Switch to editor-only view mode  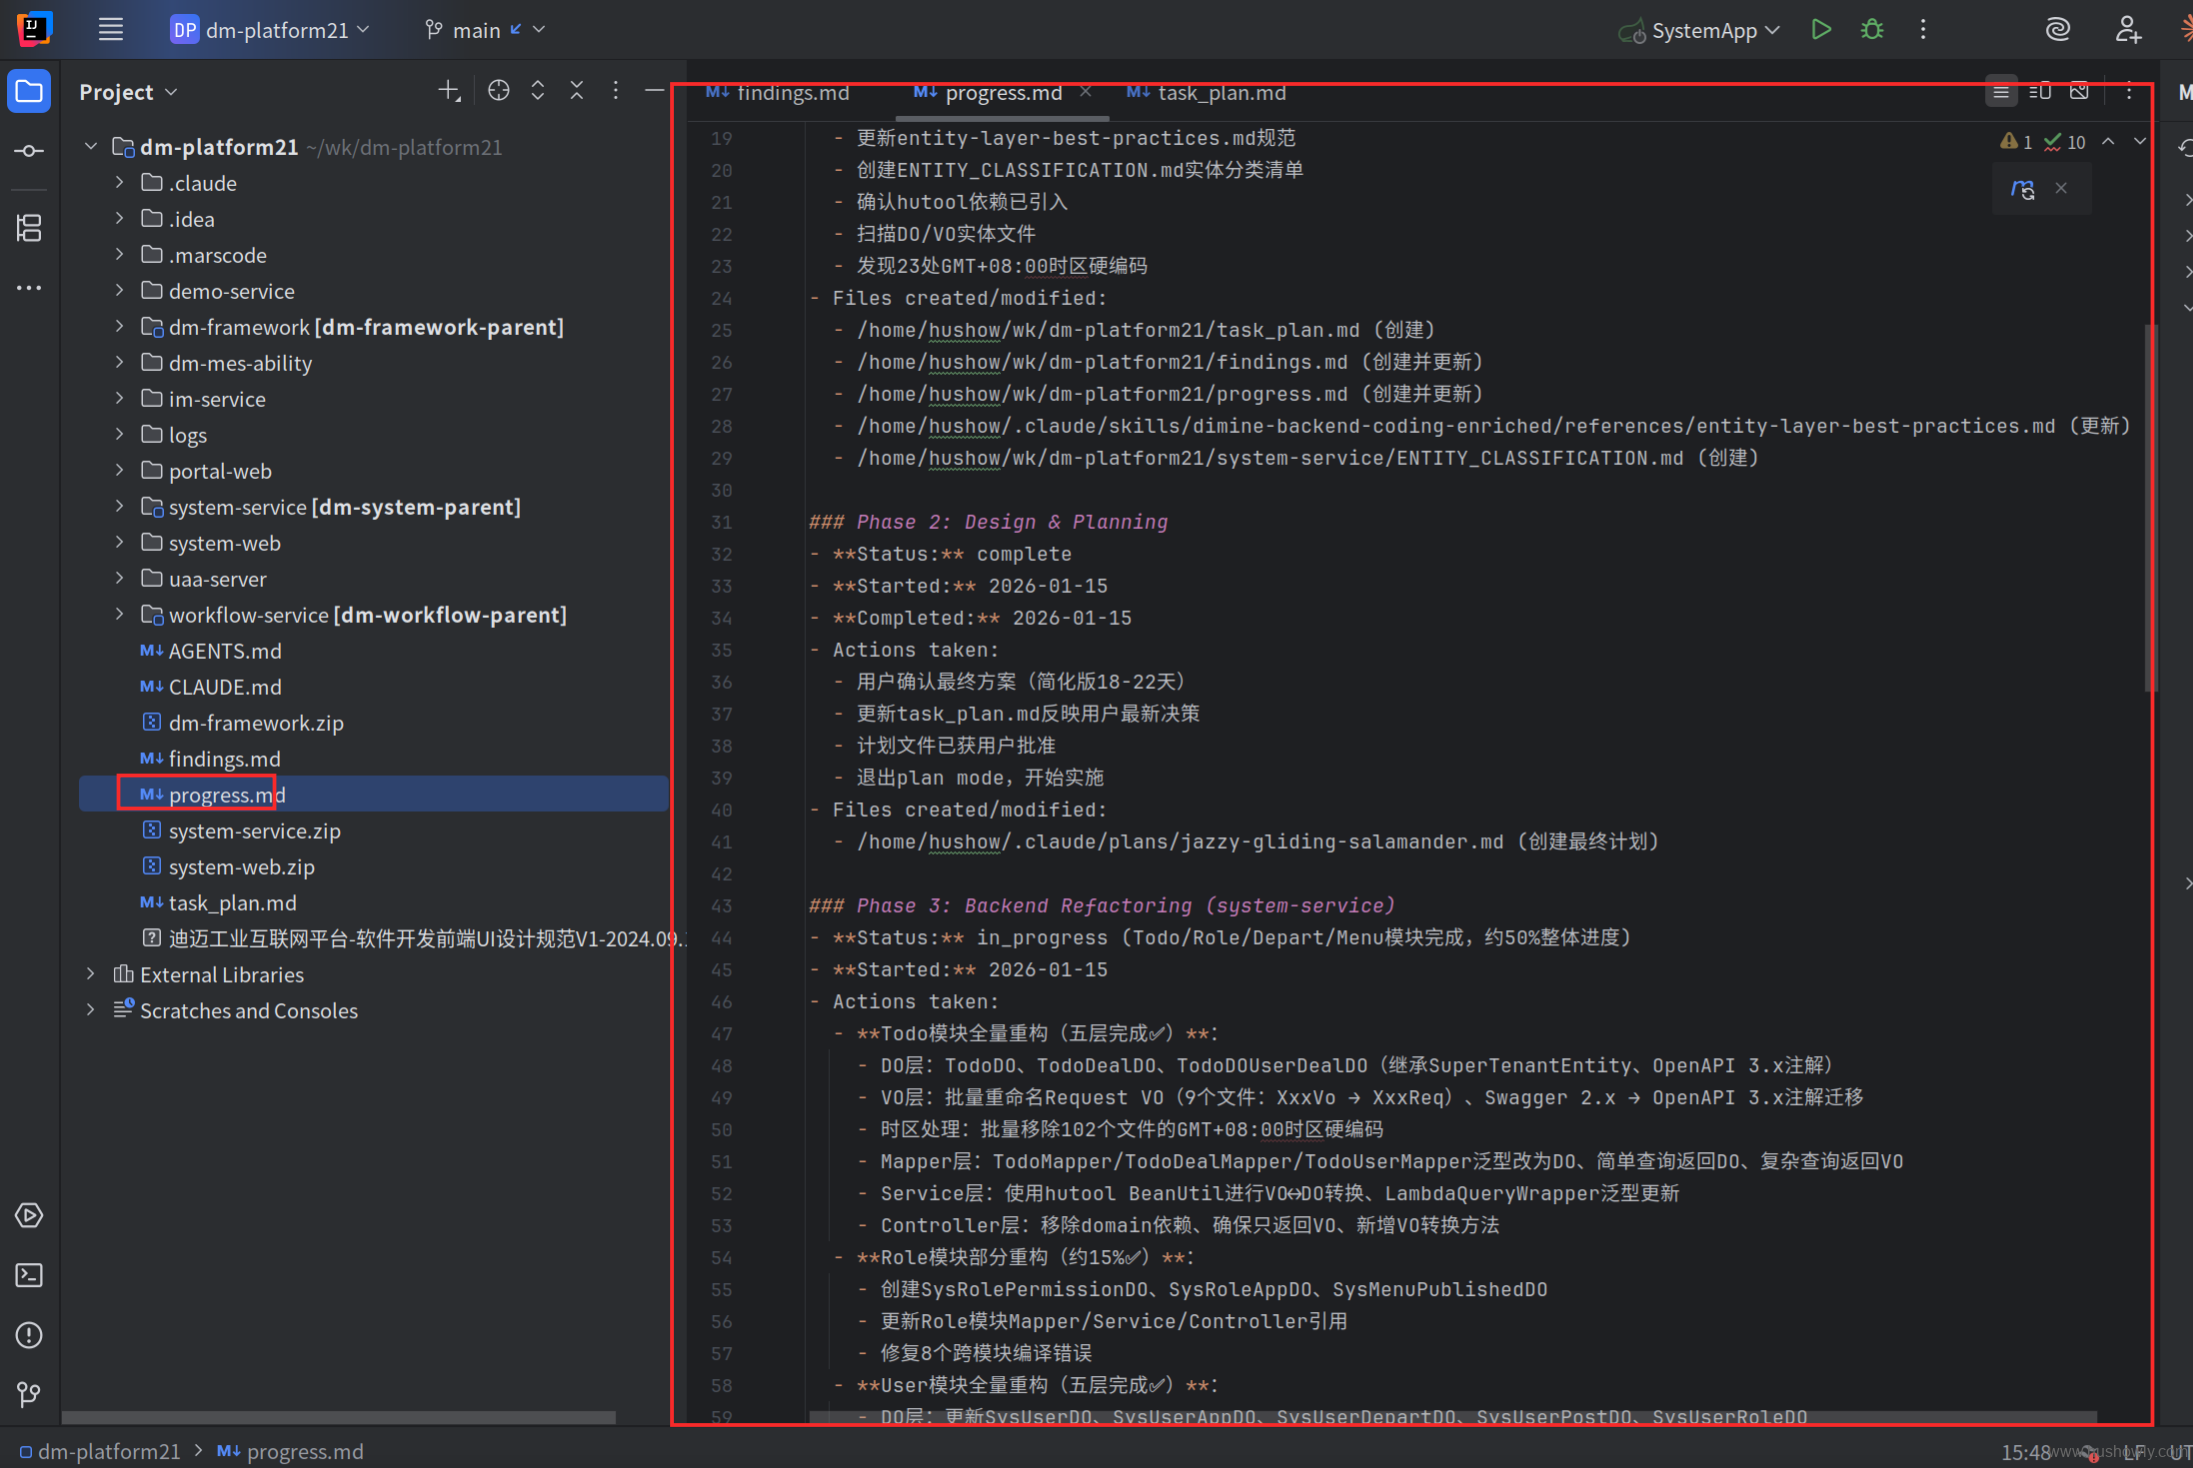tap(2001, 92)
